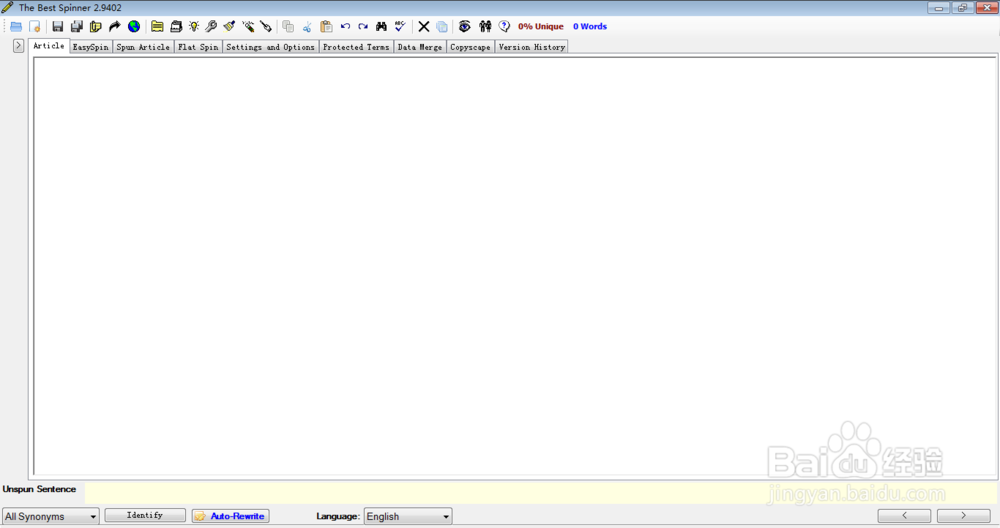Click the blue globe icon
This screenshot has height=528, width=1000.
coord(134,27)
